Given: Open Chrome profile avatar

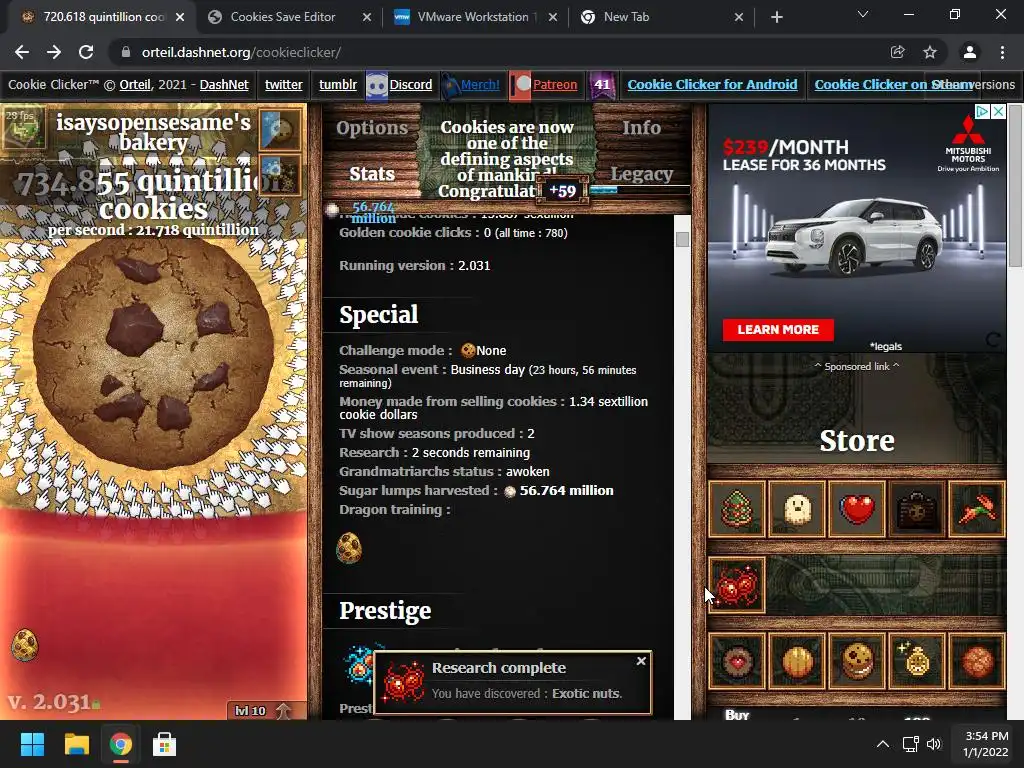Looking at the screenshot, I should tap(970, 52).
